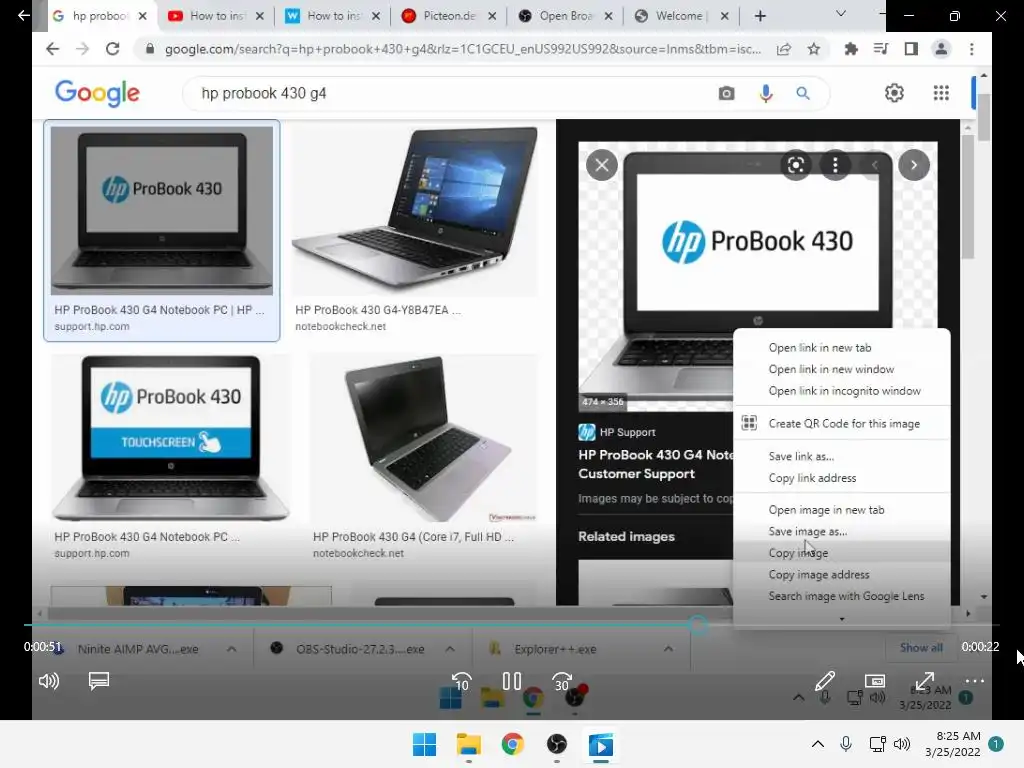Start voice search with microphone icon
This screenshot has height=768, width=1024.
pyautogui.click(x=766, y=93)
